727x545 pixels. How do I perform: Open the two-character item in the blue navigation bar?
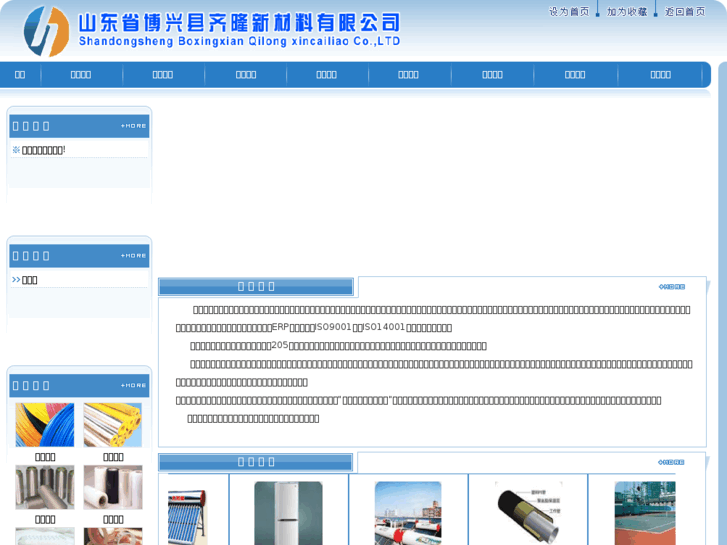pos(20,75)
